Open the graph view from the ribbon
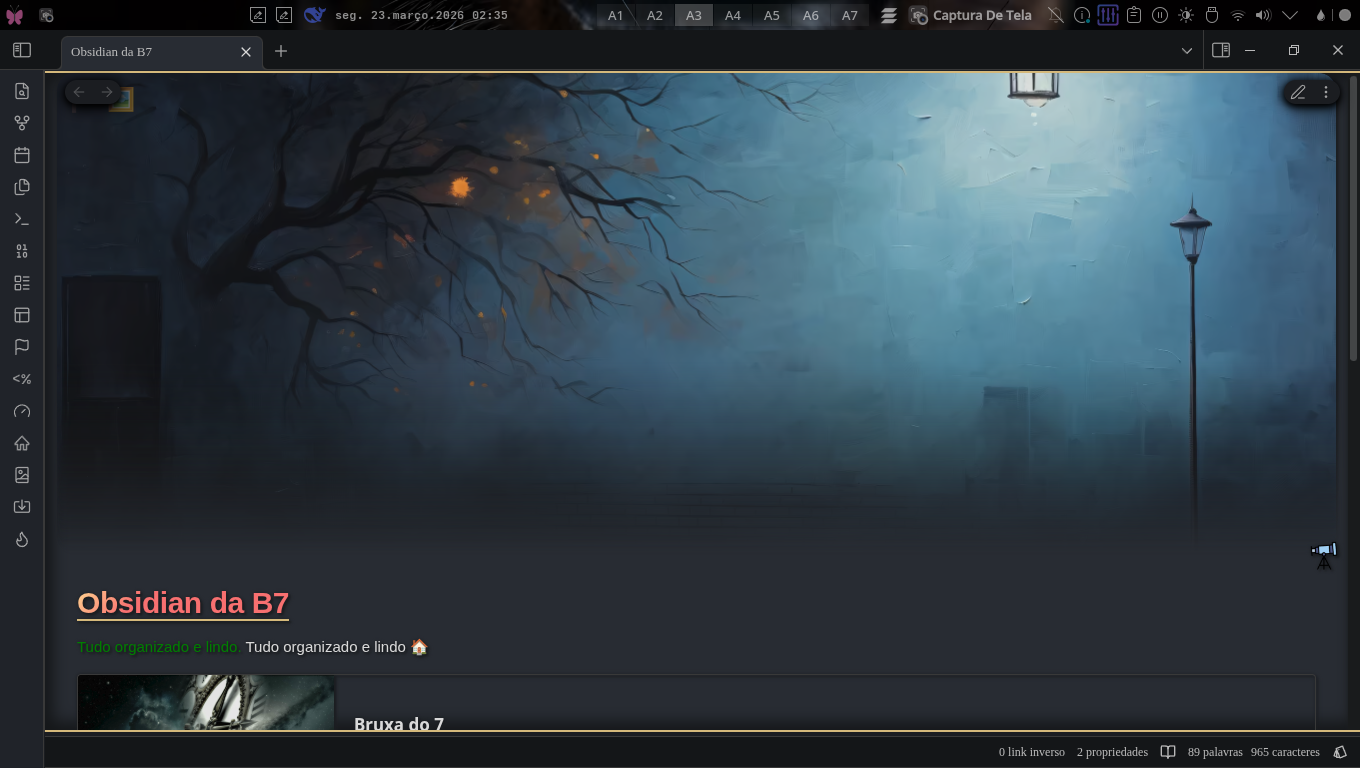This screenshot has height=768, width=1360. [22, 122]
